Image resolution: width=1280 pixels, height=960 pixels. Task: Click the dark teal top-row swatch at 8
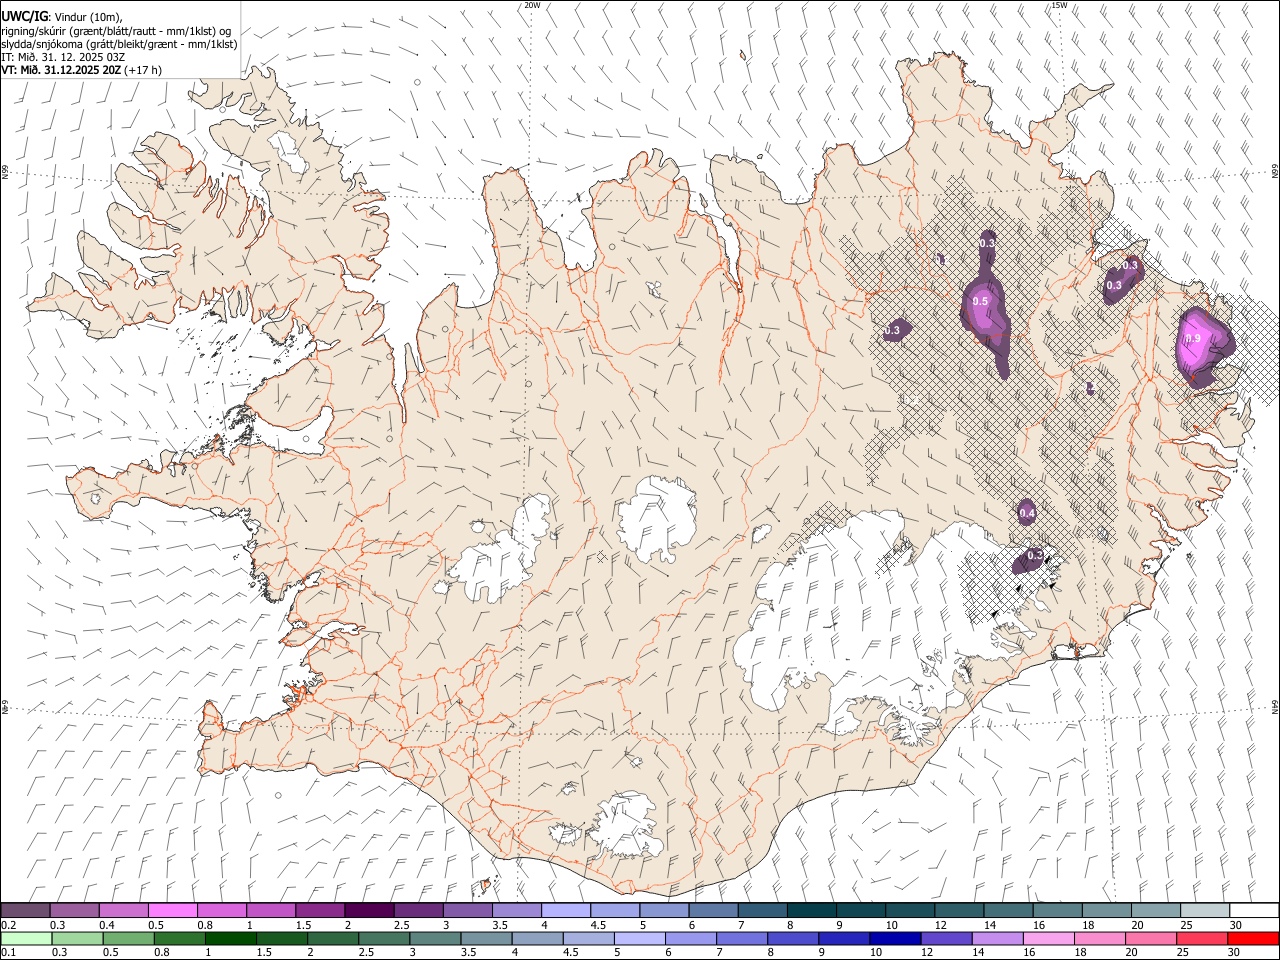(811, 911)
